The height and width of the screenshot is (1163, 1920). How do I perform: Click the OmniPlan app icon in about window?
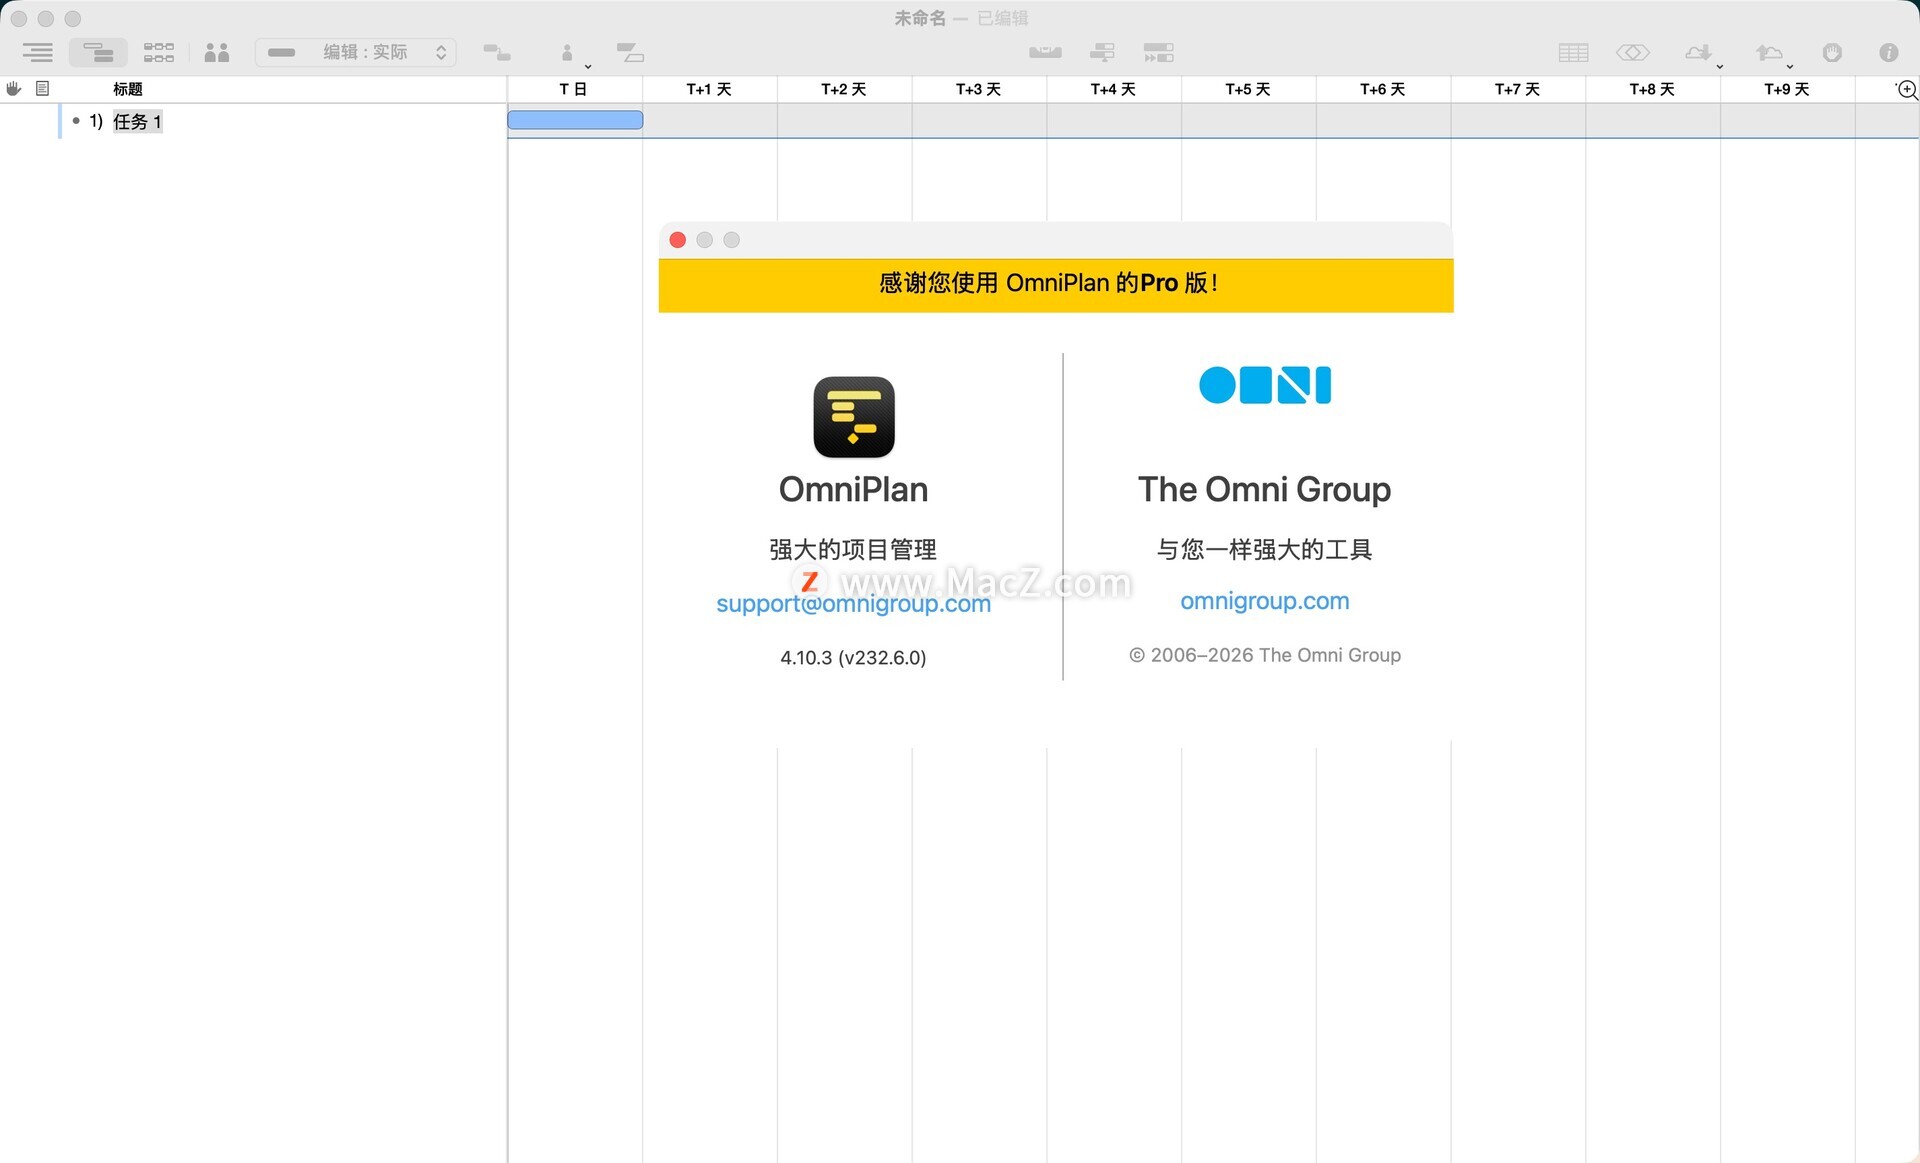[854, 417]
